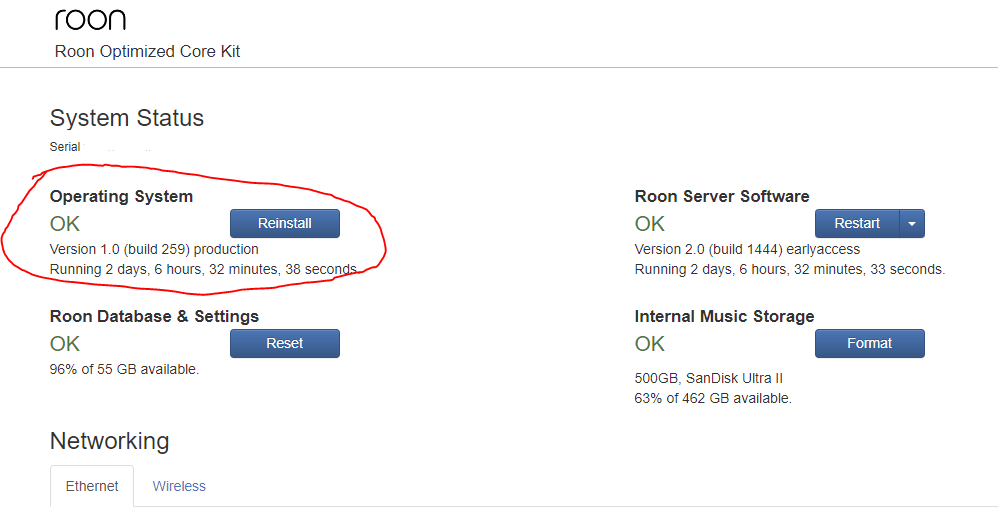Click the roon logo
The width and height of the screenshot is (998, 515).
[x=90, y=20]
